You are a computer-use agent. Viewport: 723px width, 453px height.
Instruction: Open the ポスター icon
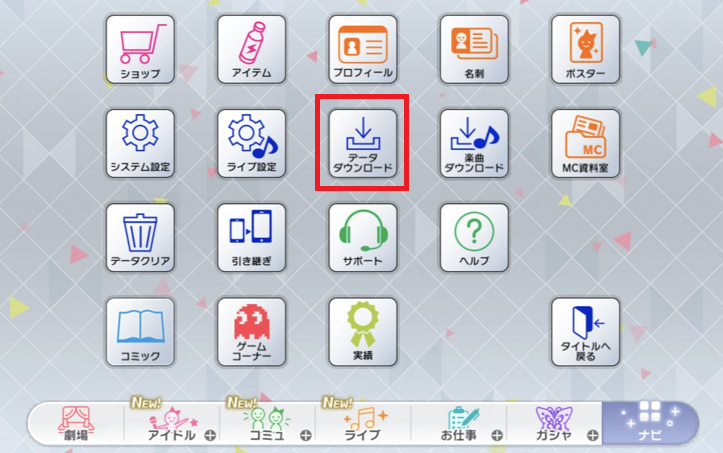coord(586,49)
